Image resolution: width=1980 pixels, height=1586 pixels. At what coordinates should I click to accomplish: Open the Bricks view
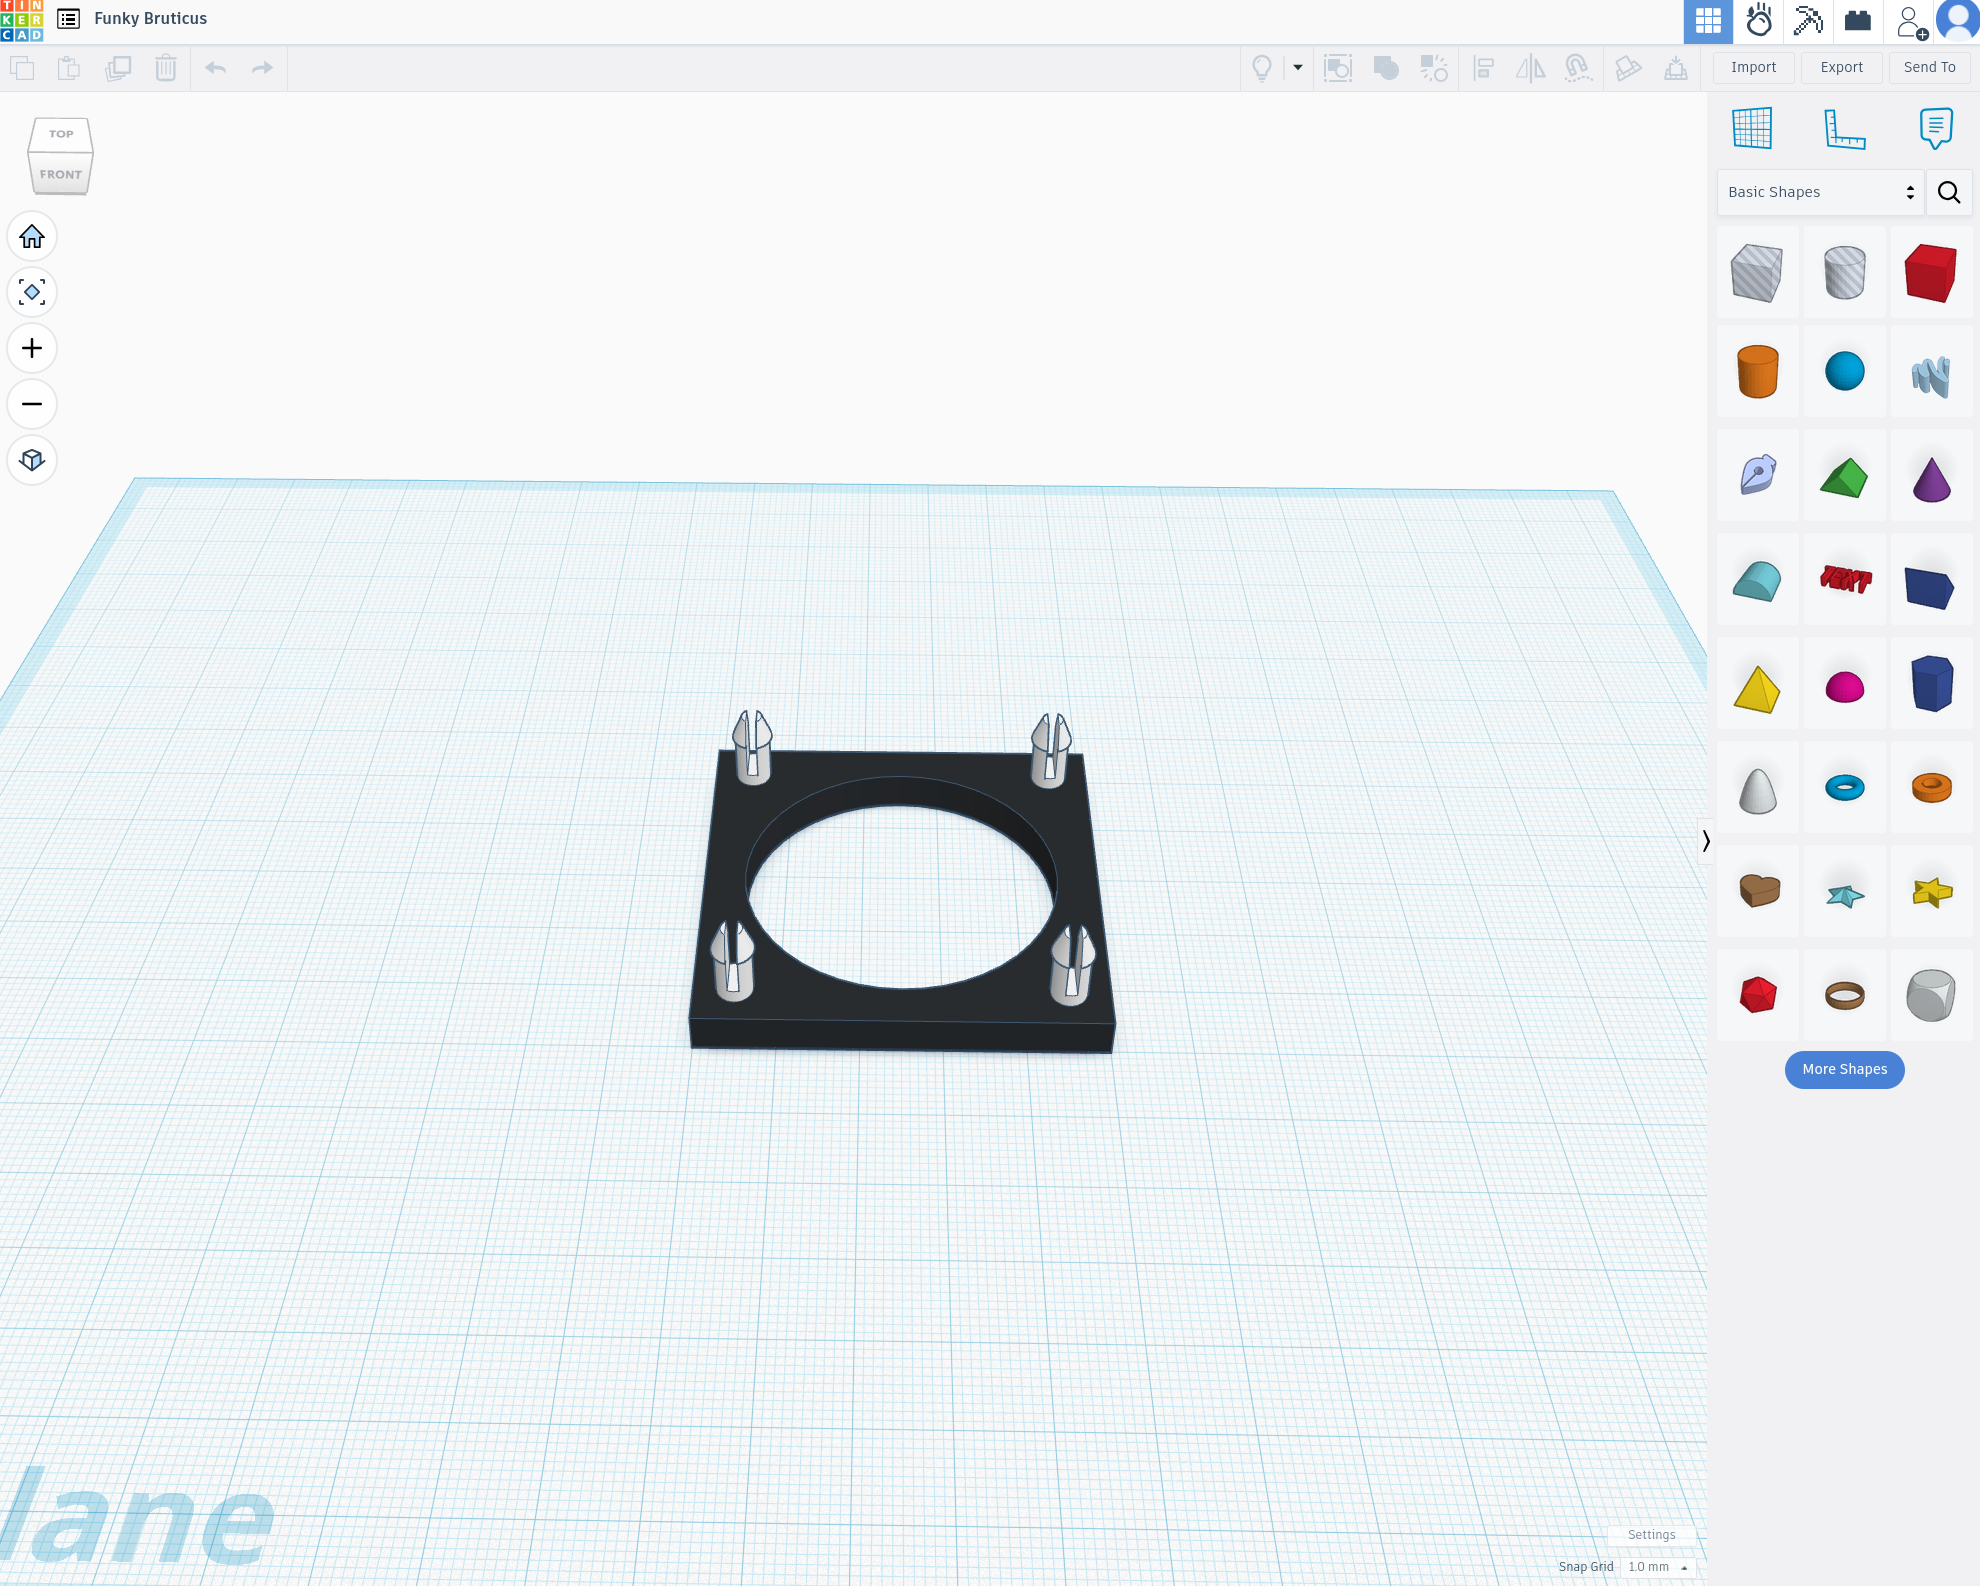pyautogui.click(x=1858, y=21)
